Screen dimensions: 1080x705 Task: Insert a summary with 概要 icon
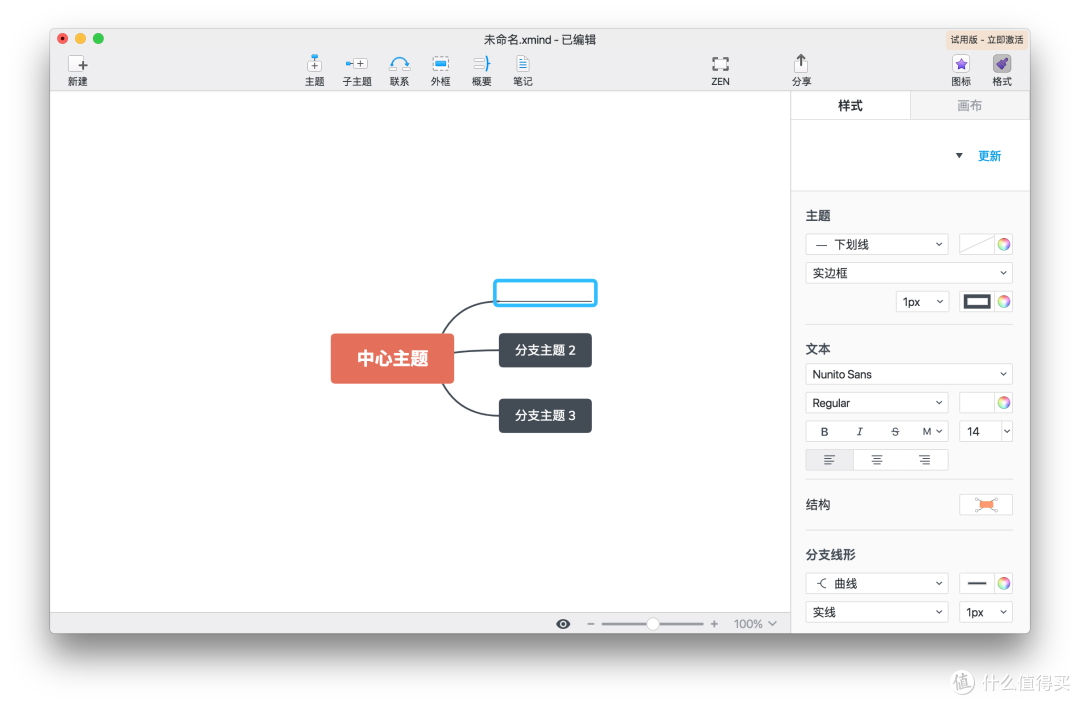(481, 64)
